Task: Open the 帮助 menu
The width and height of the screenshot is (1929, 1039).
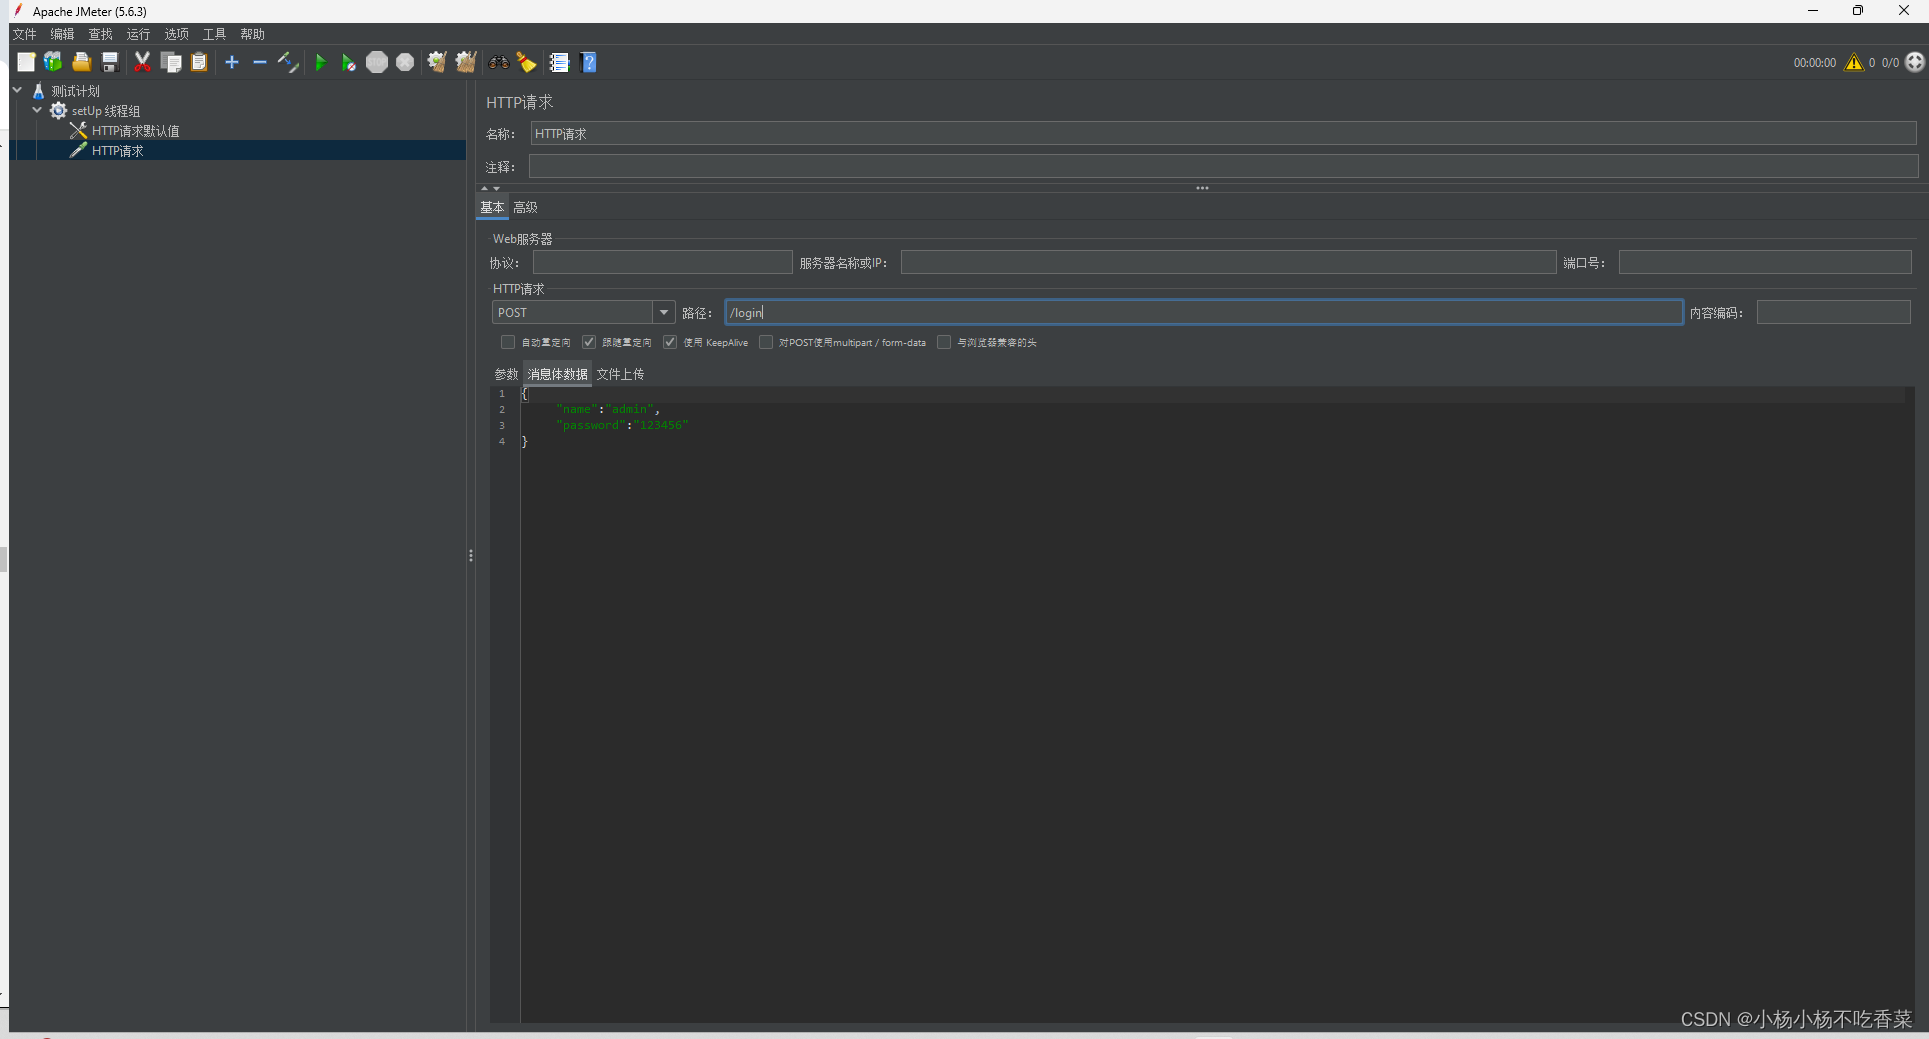Action: (252, 34)
